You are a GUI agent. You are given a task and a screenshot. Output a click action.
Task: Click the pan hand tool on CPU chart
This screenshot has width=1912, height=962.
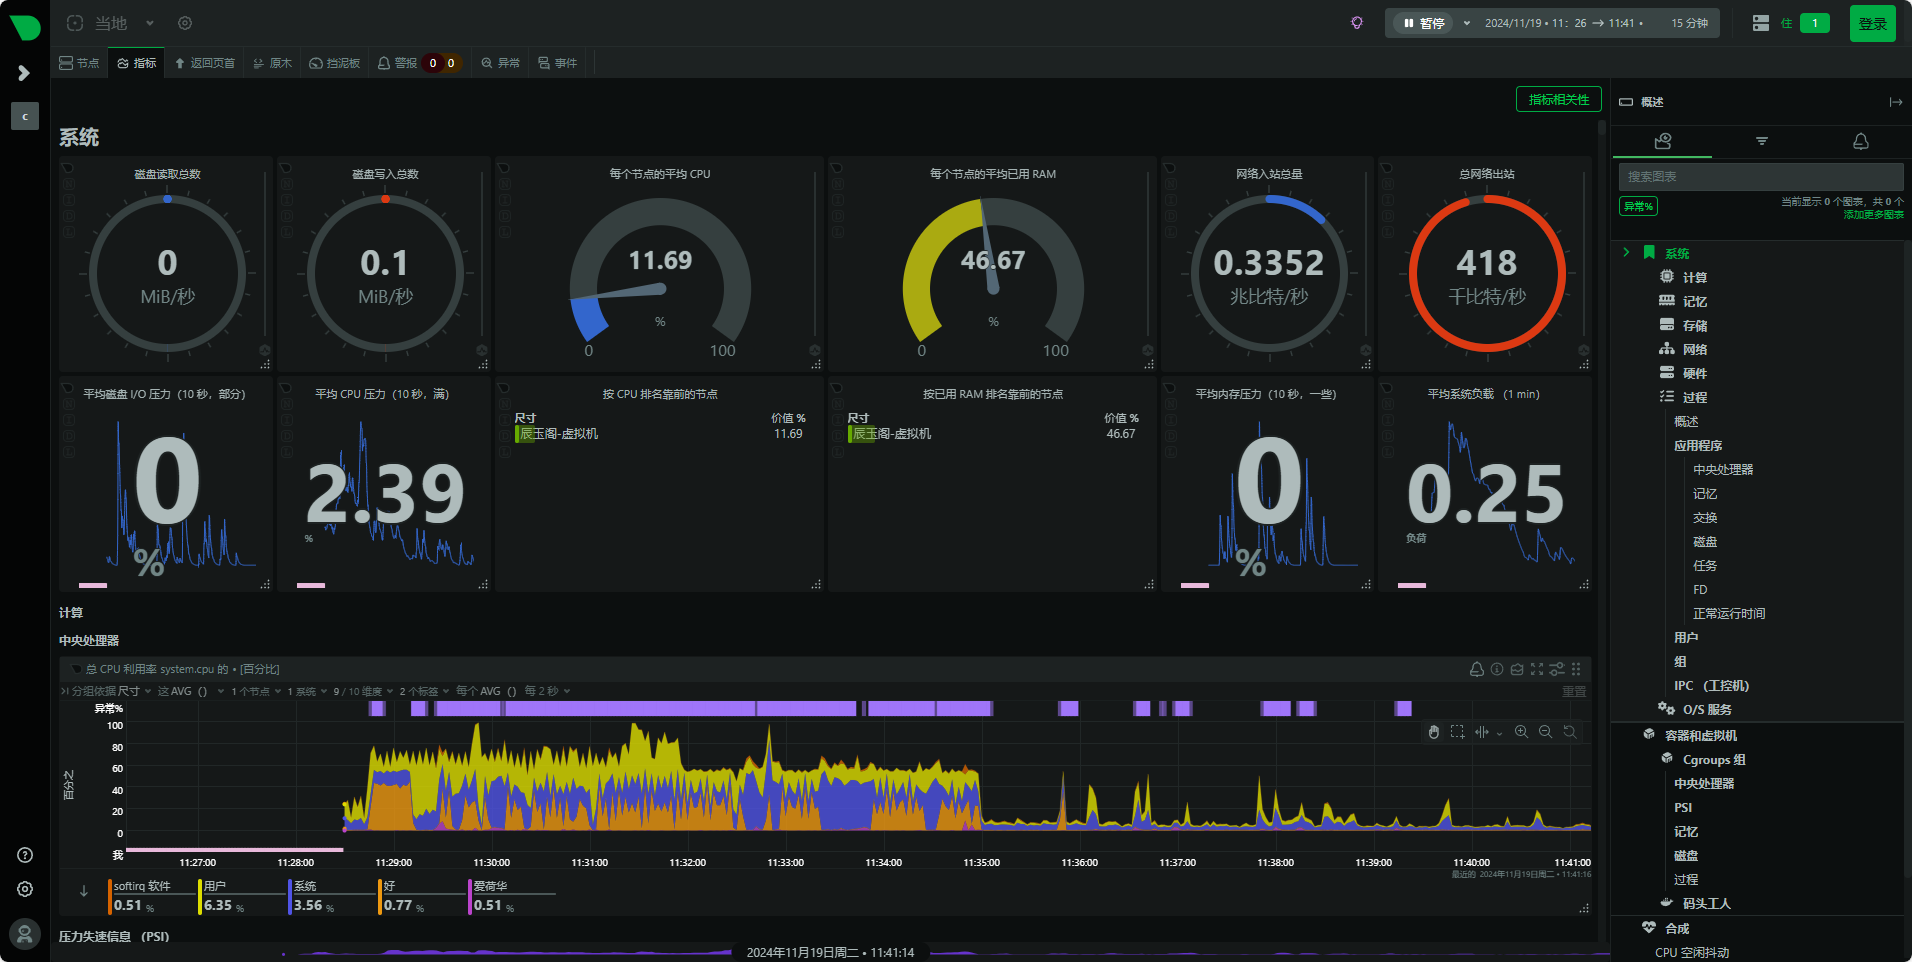coord(1433,732)
